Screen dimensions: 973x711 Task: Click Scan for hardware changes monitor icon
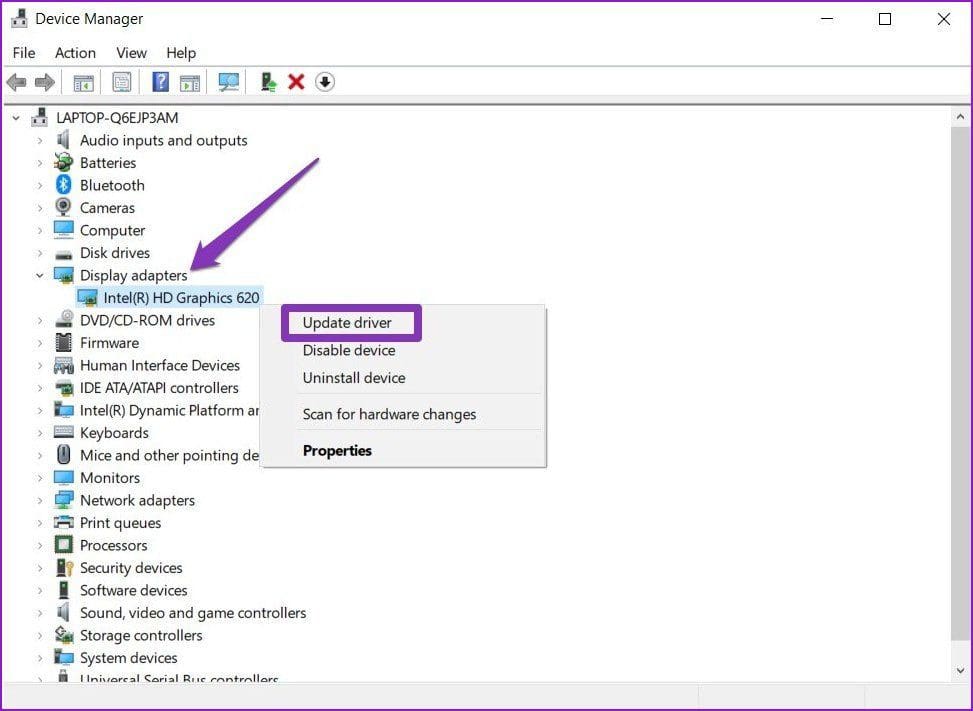click(229, 82)
